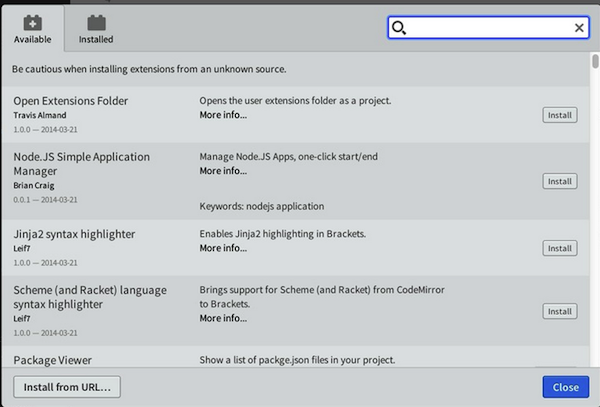Focus the extension search input field
The image size is (600, 407).
(x=488, y=28)
